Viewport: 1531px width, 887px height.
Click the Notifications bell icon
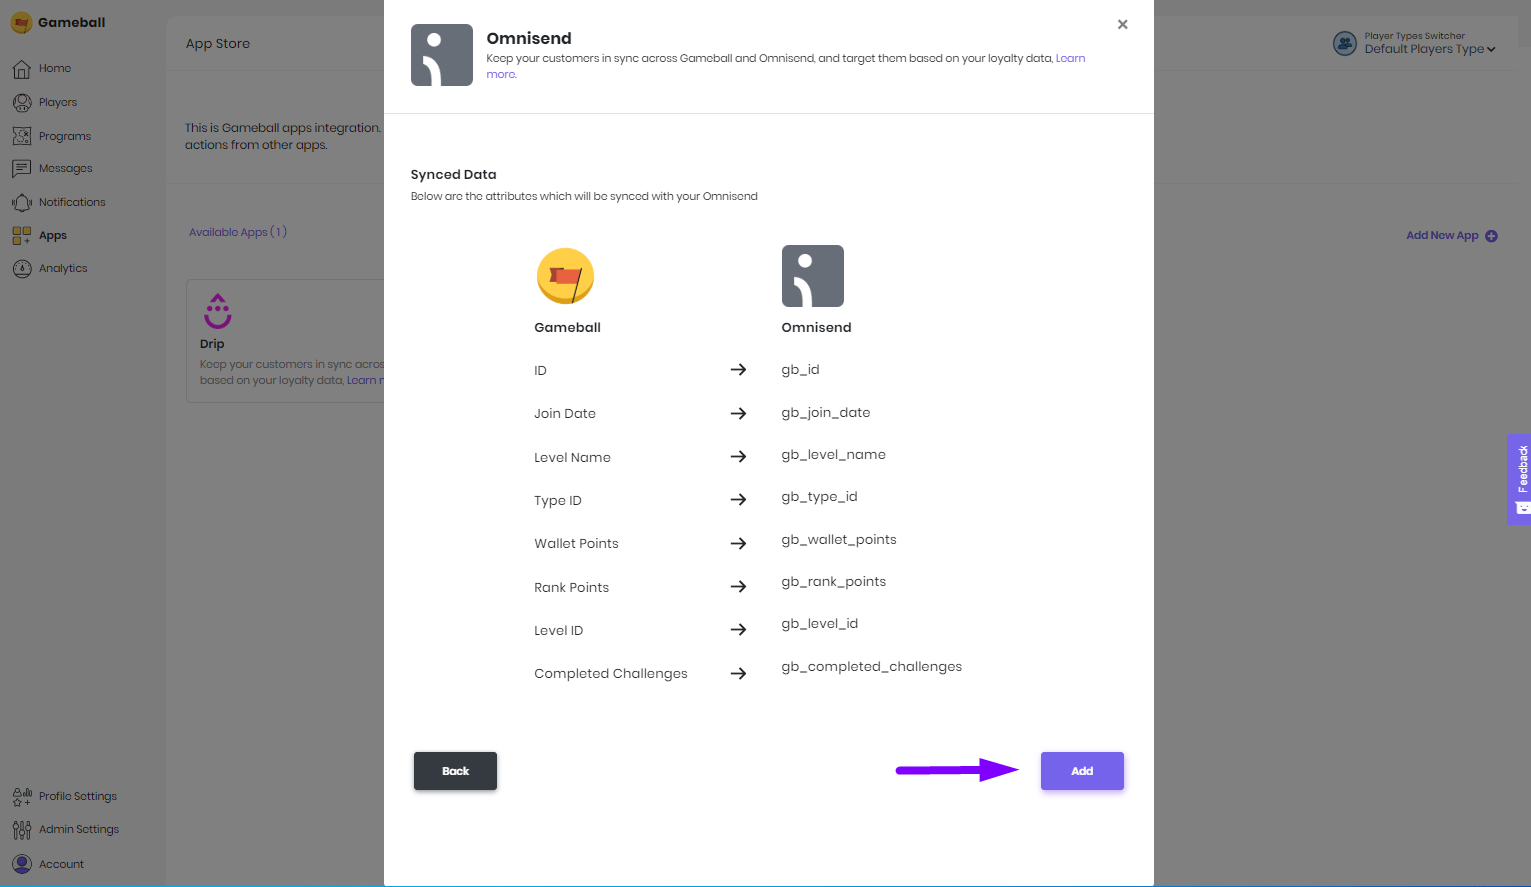coord(22,203)
